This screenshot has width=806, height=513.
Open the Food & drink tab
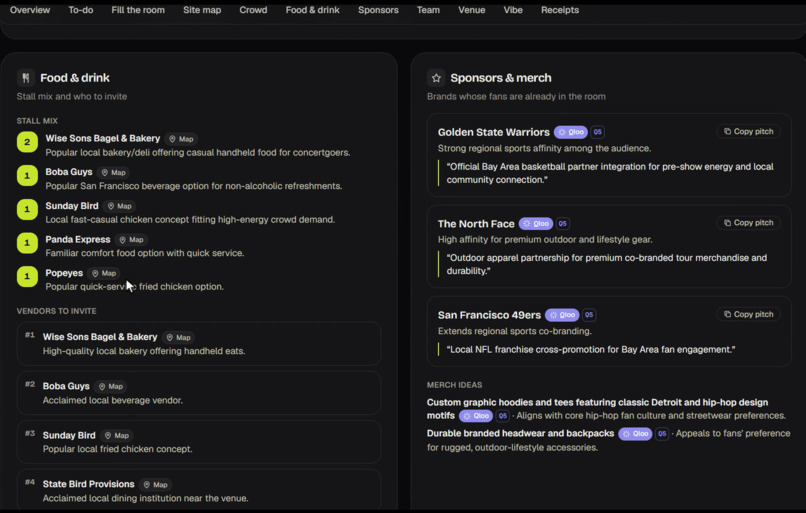313,10
